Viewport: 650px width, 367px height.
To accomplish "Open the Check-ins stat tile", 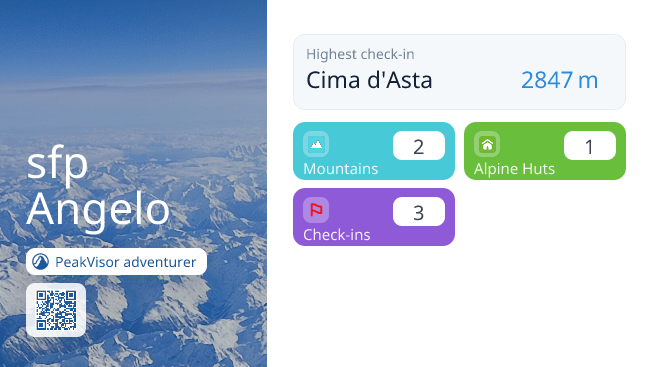I will click(374, 217).
